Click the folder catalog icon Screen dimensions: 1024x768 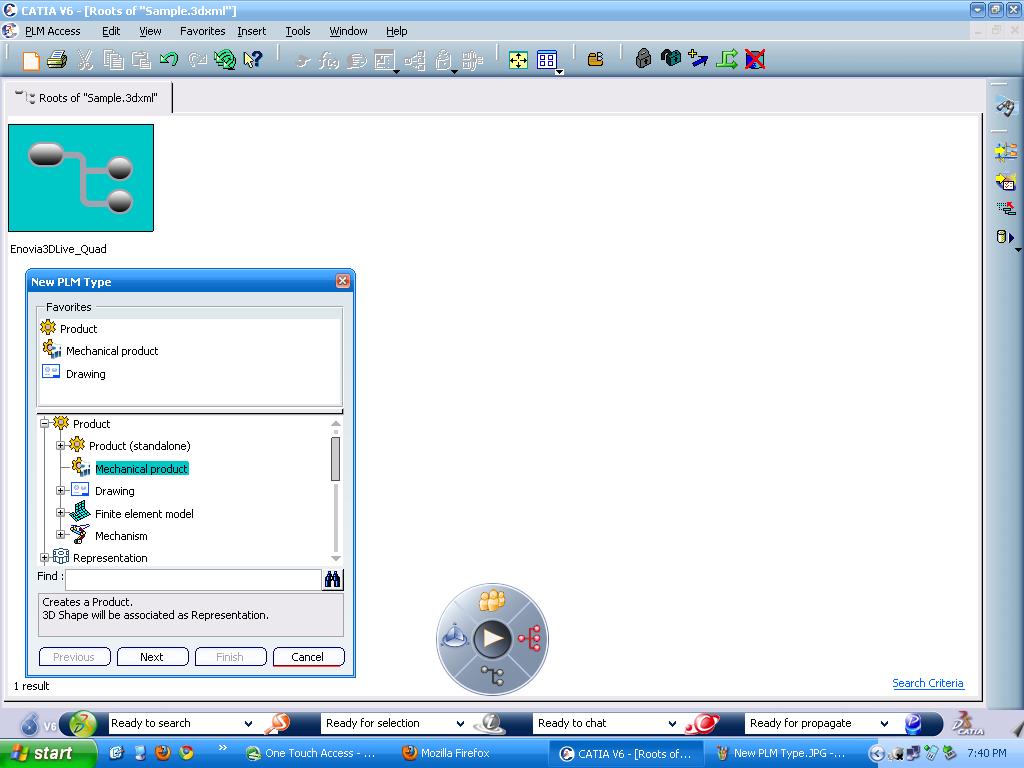[x=596, y=60]
